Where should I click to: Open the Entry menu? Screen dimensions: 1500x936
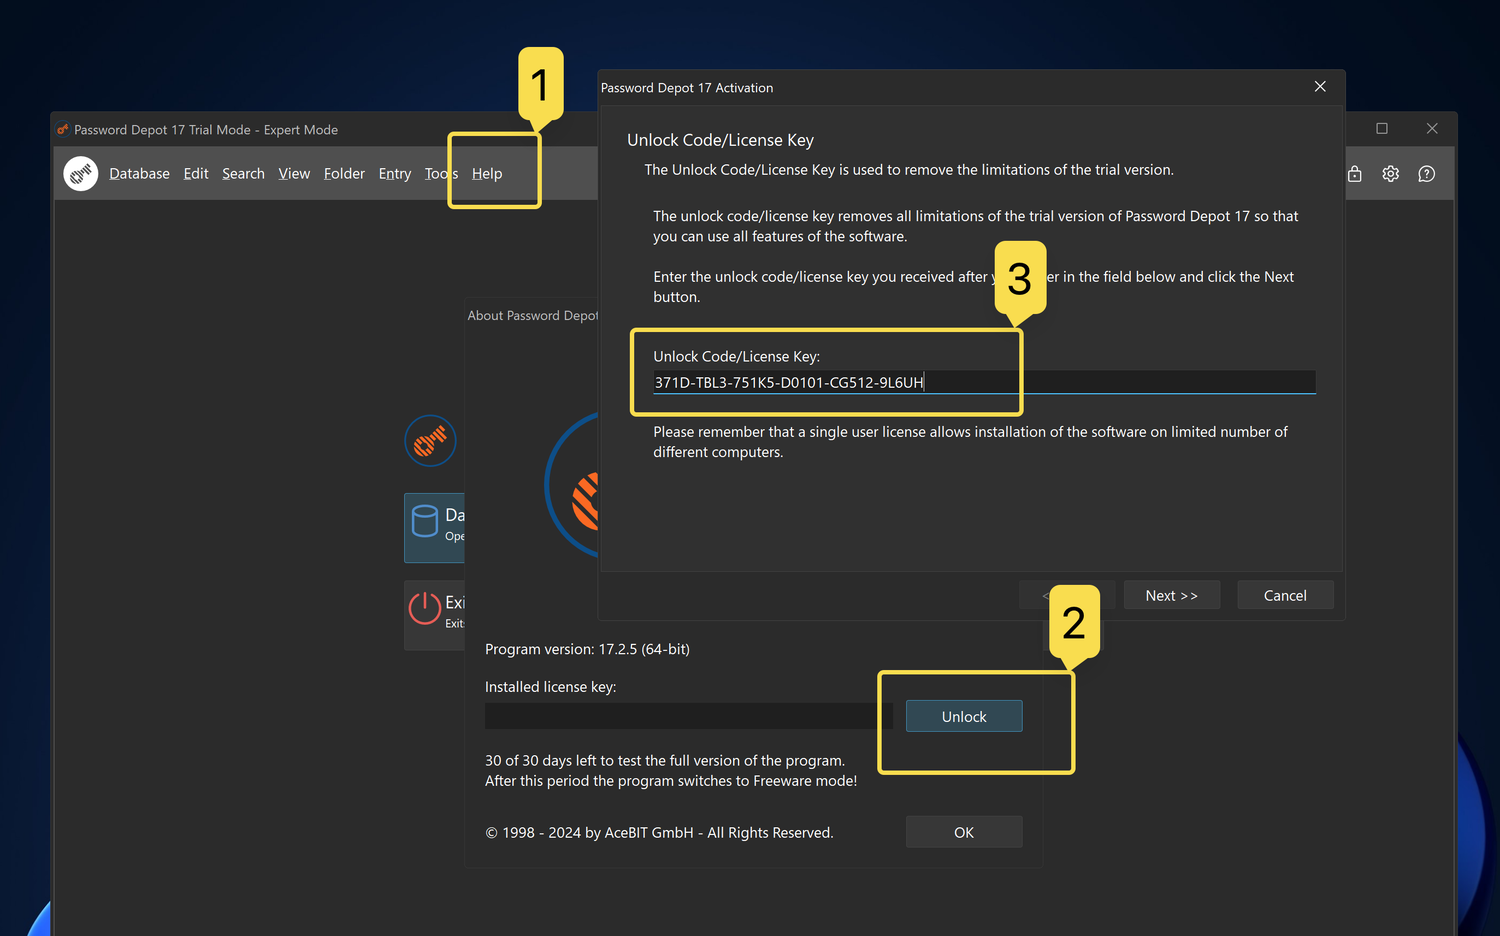[395, 174]
